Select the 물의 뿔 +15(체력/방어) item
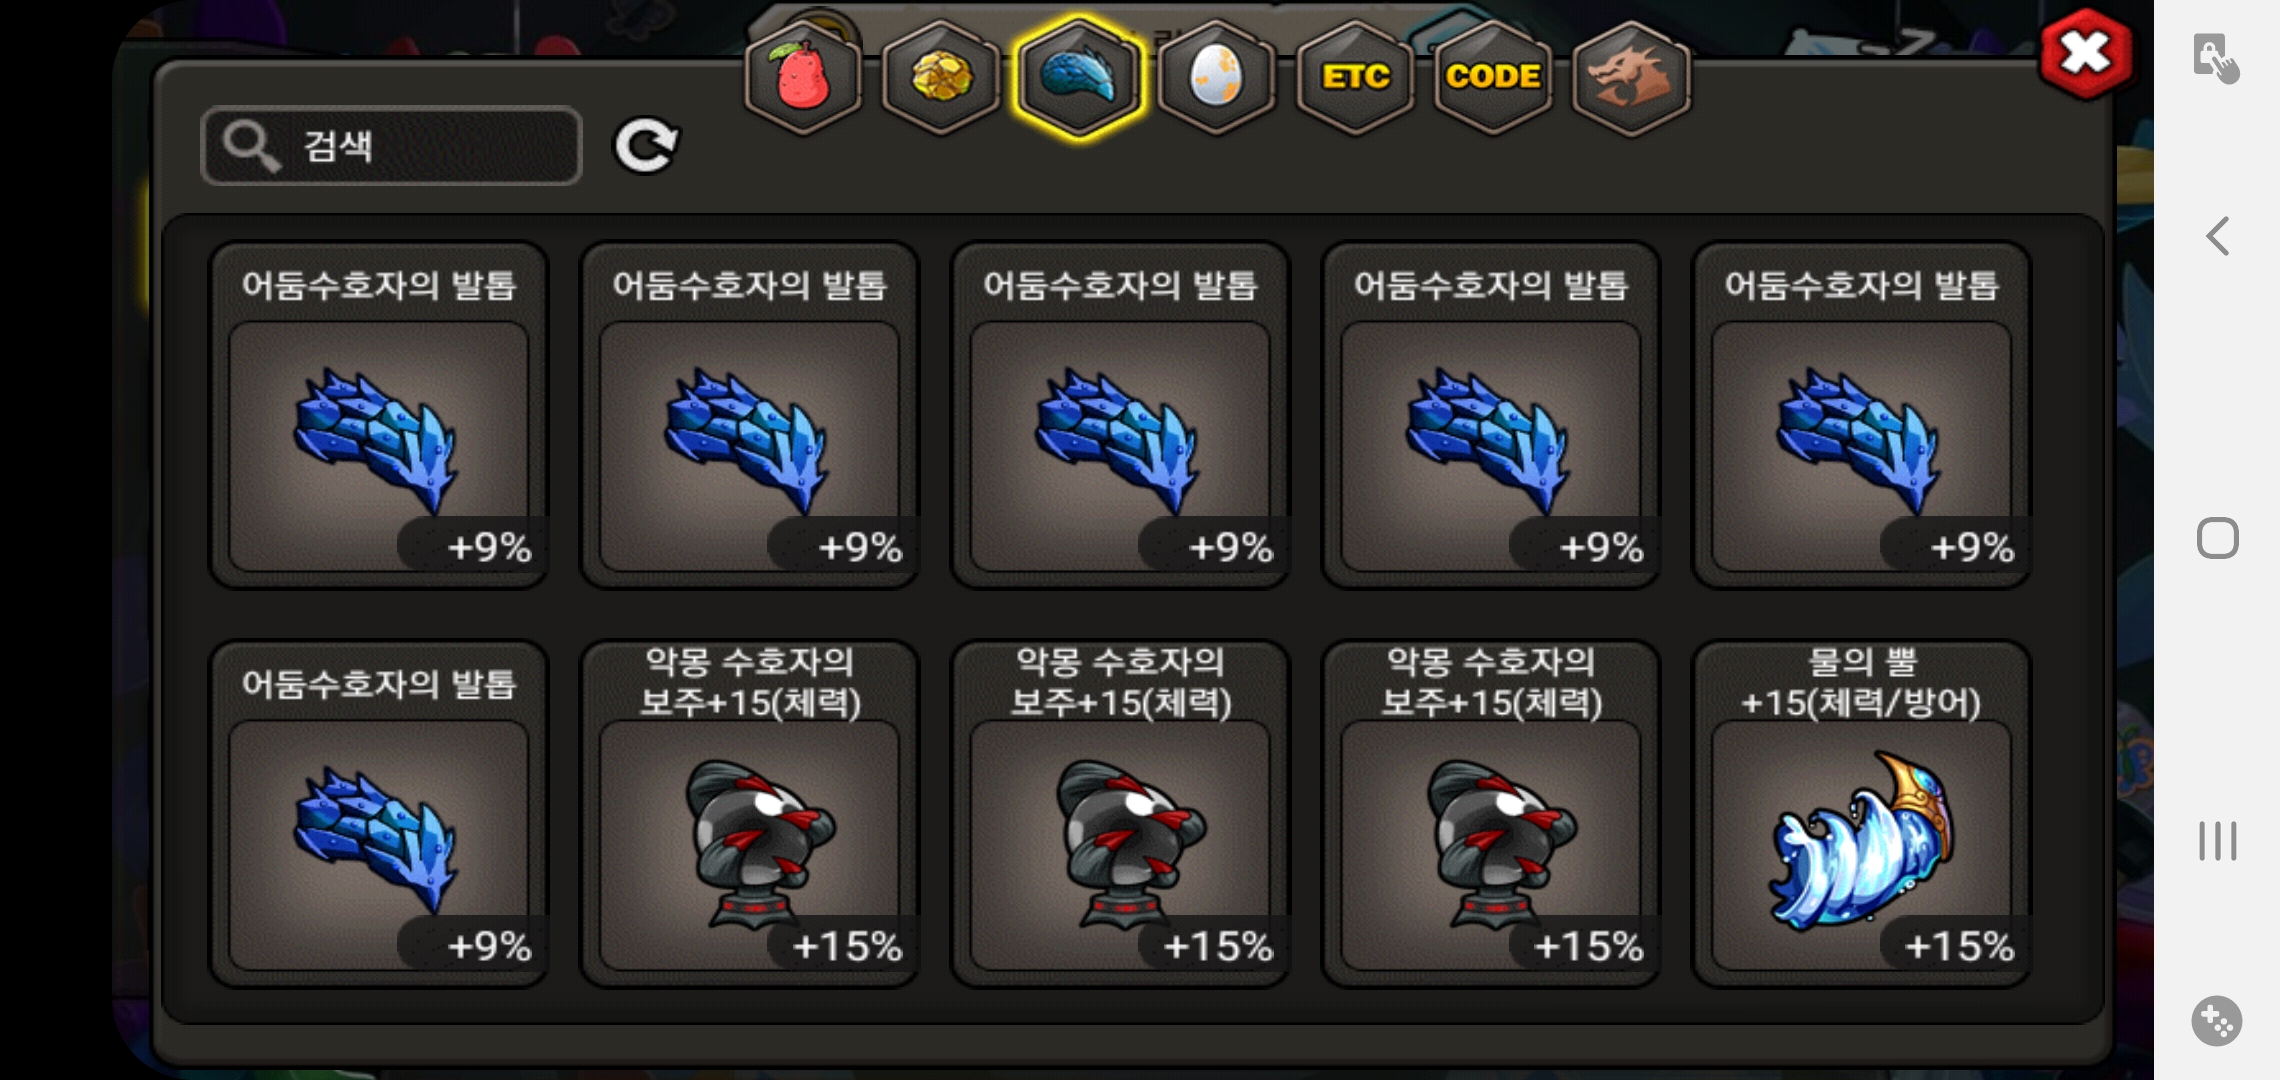Image resolution: width=2280 pixels, height=1080 pixels. pos(1861,814)
